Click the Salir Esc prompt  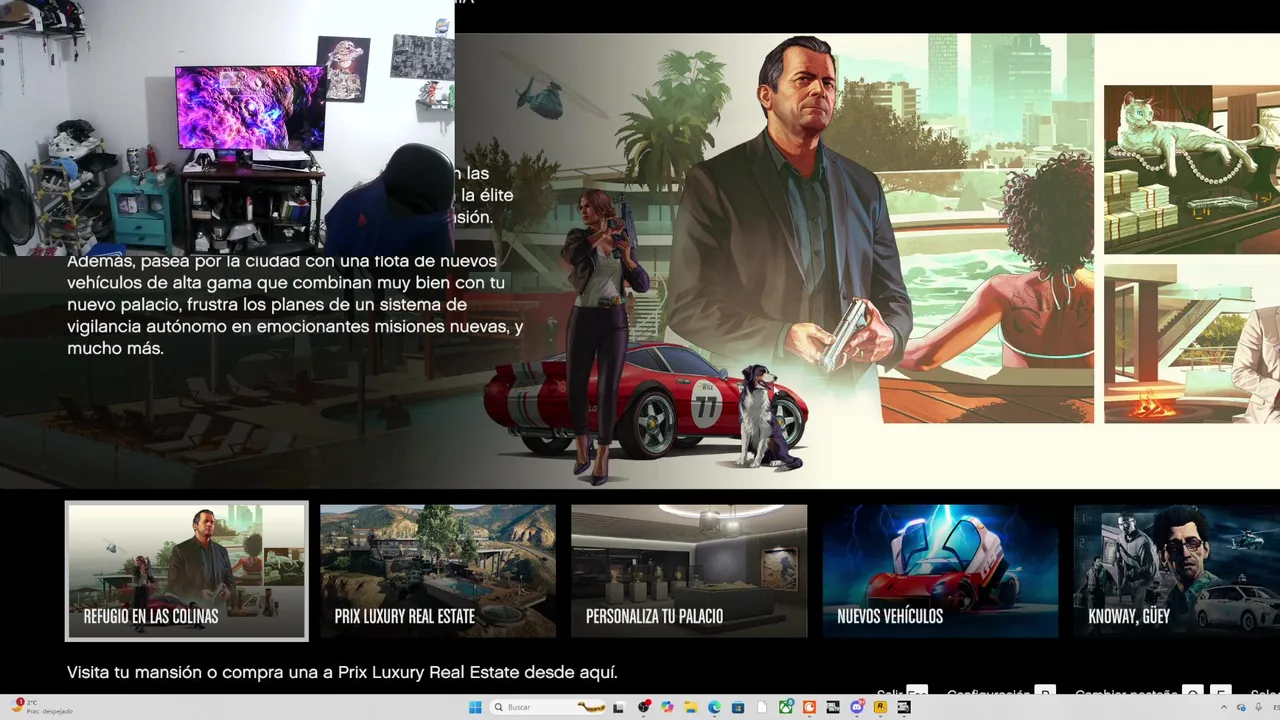click(902, 691)
